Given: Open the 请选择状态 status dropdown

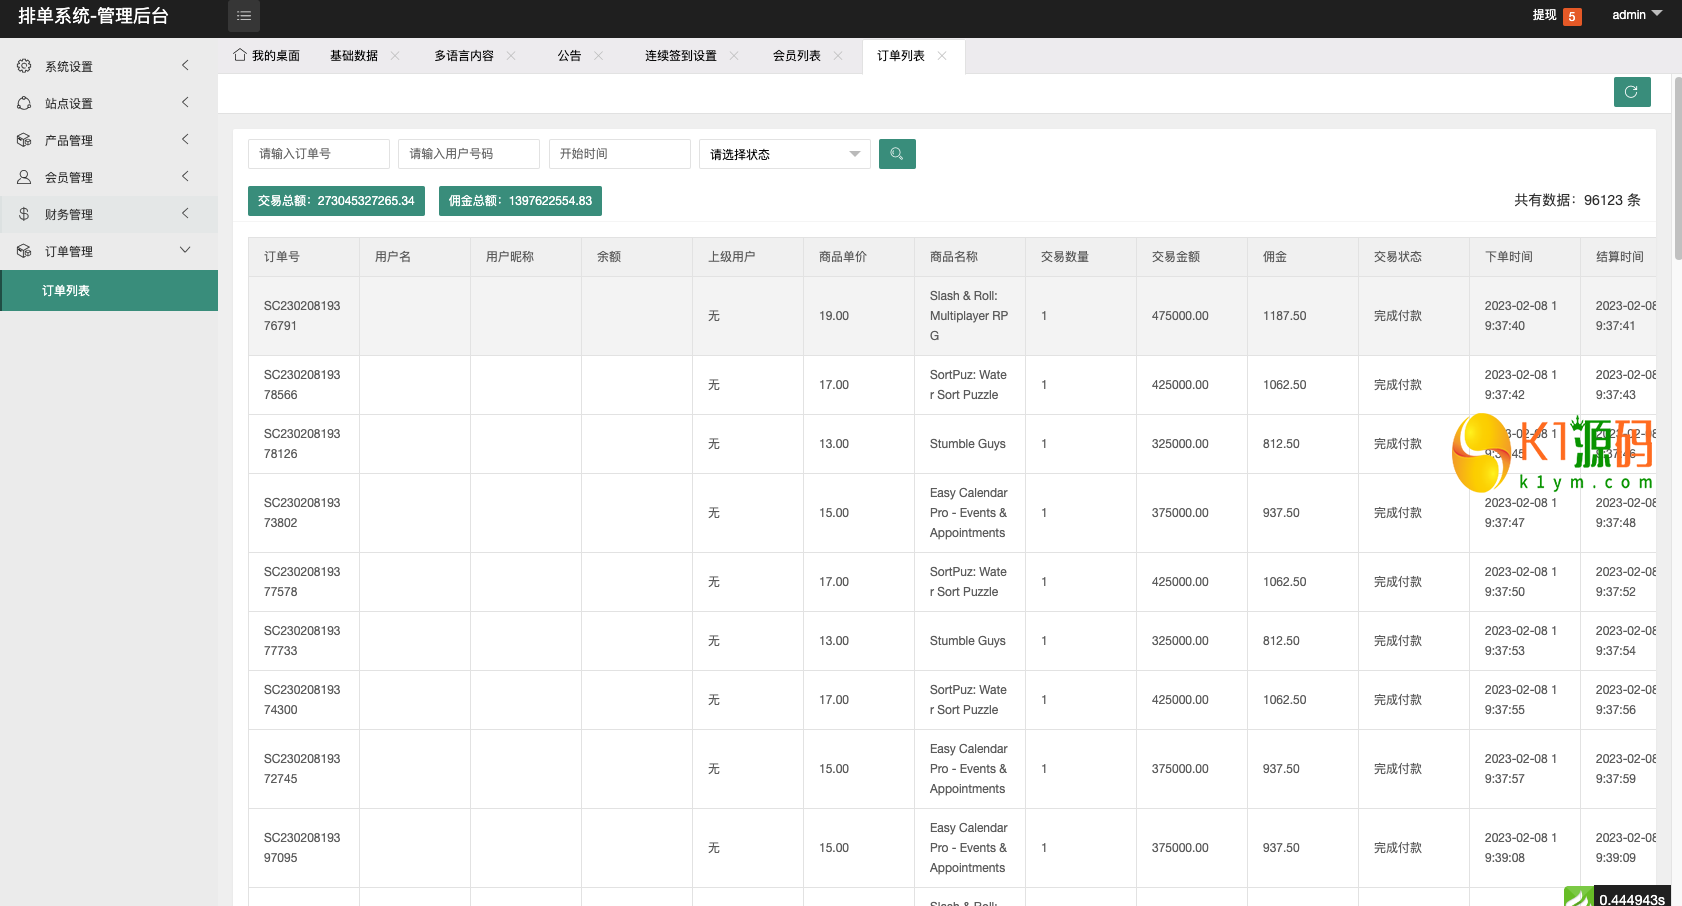Looking at the screenshot, I should (x=784, y=154).
